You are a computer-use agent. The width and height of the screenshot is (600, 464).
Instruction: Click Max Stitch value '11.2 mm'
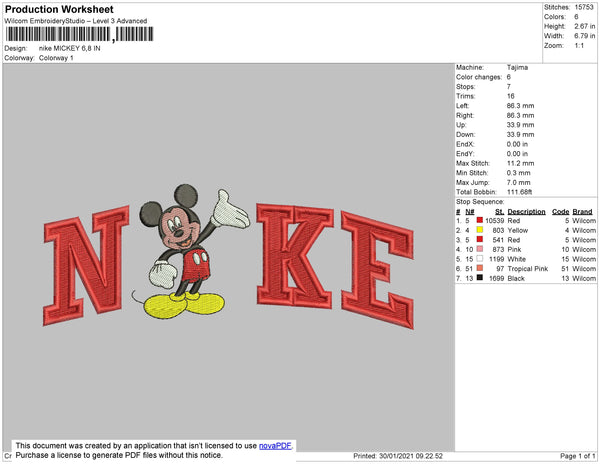(520, 163)
